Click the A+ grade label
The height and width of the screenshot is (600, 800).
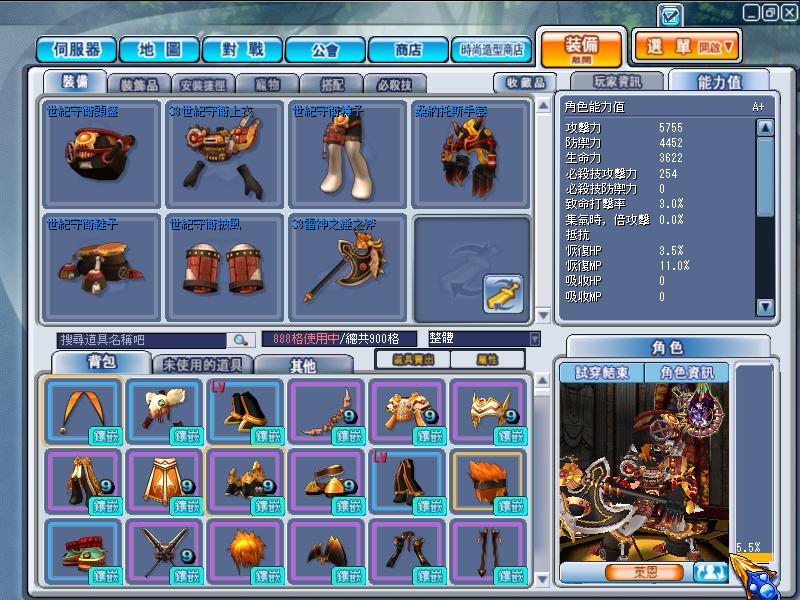pos(758,107)
